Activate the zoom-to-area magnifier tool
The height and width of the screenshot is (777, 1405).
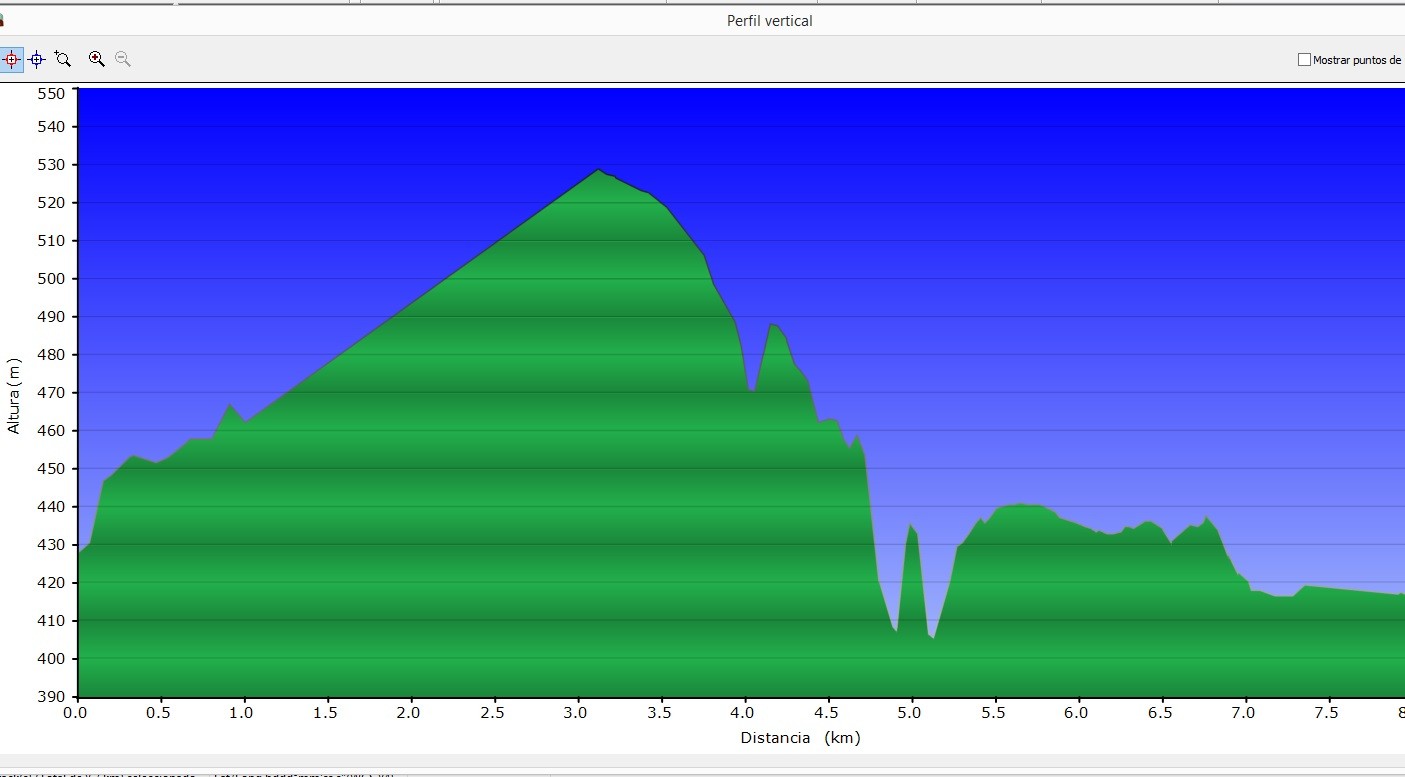coord(63,60)
